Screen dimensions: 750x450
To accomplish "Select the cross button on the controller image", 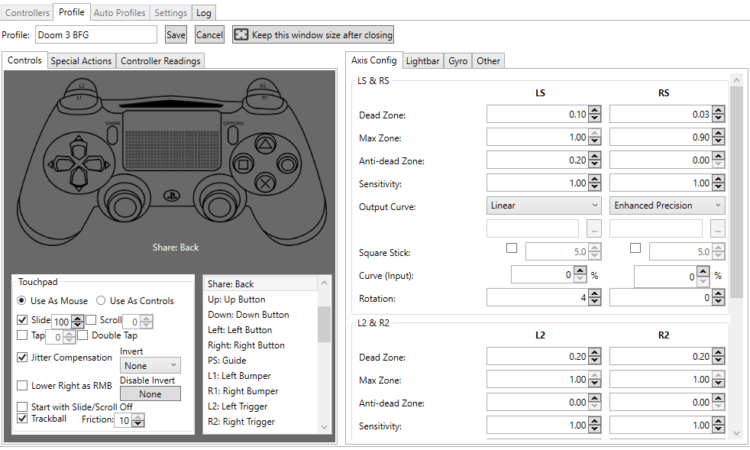I will [x=265, y=183].
